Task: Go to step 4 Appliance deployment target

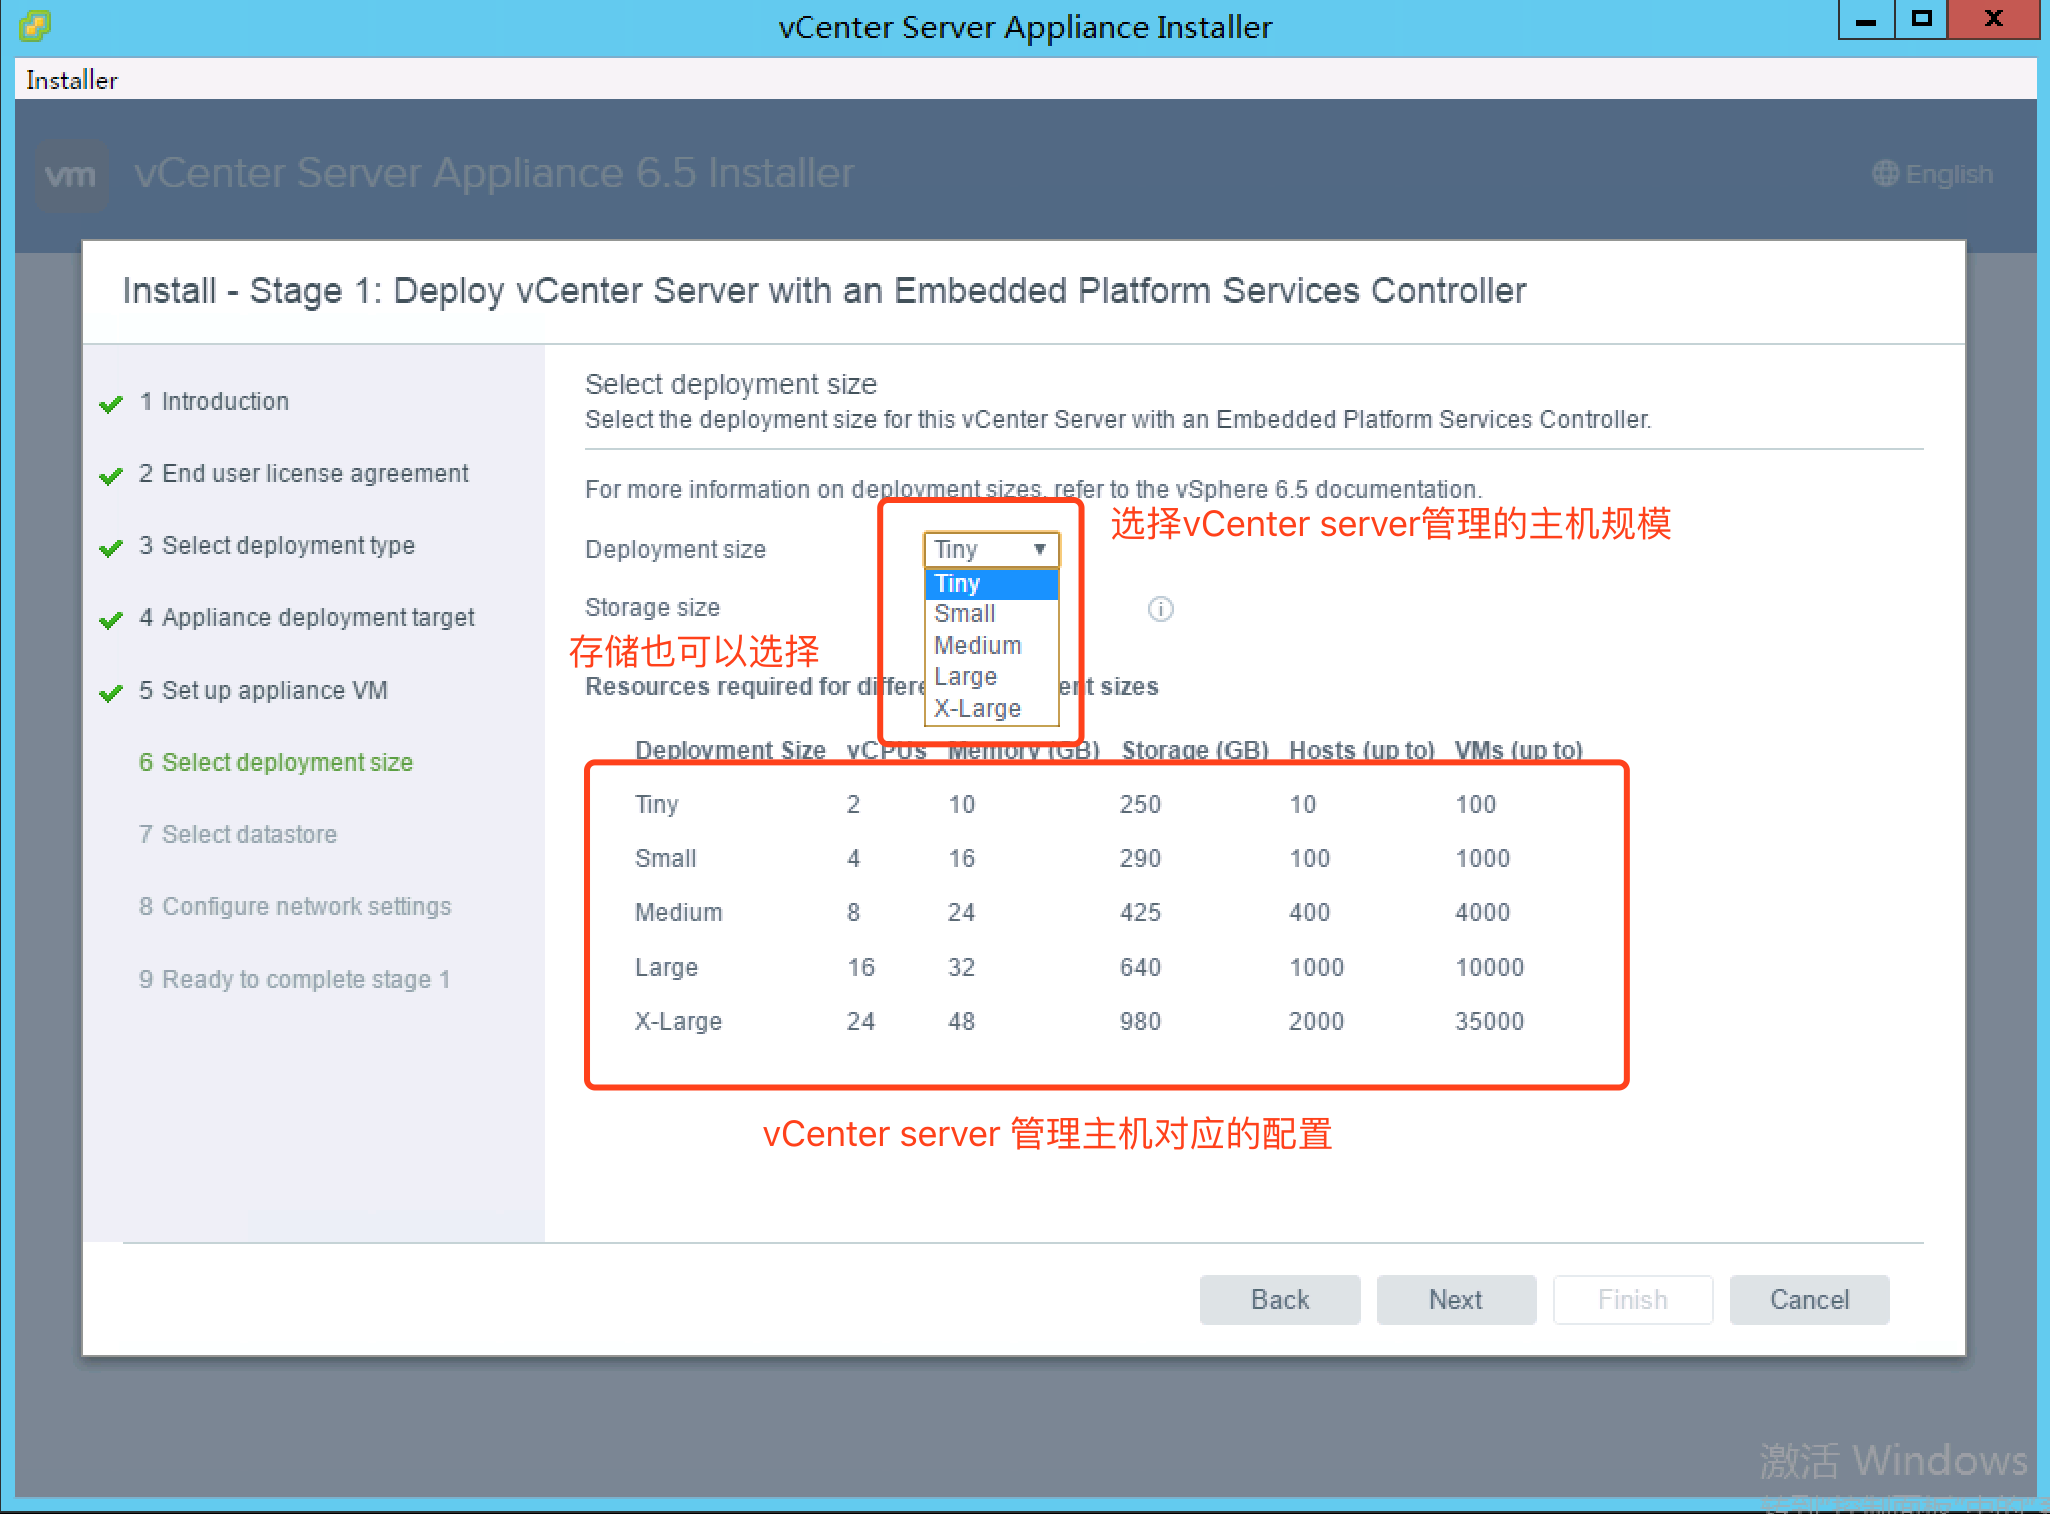Action: pos(307,617)
